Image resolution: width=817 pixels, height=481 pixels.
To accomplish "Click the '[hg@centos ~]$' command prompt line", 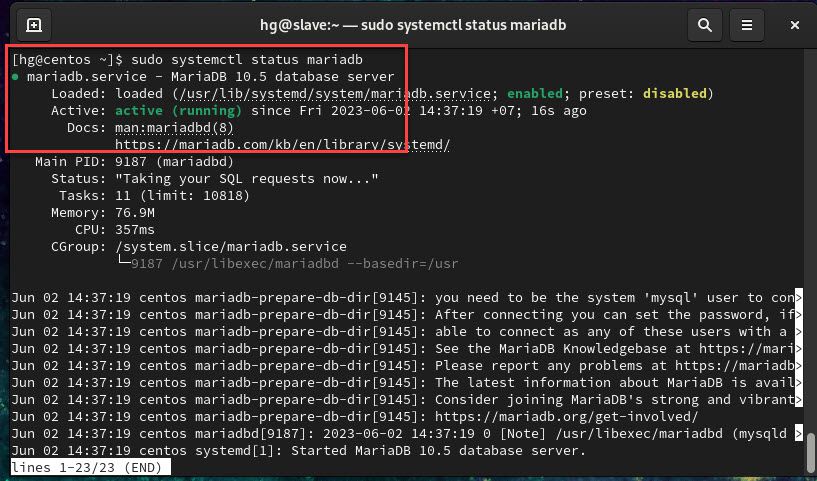I will click(x=187, y=60).
